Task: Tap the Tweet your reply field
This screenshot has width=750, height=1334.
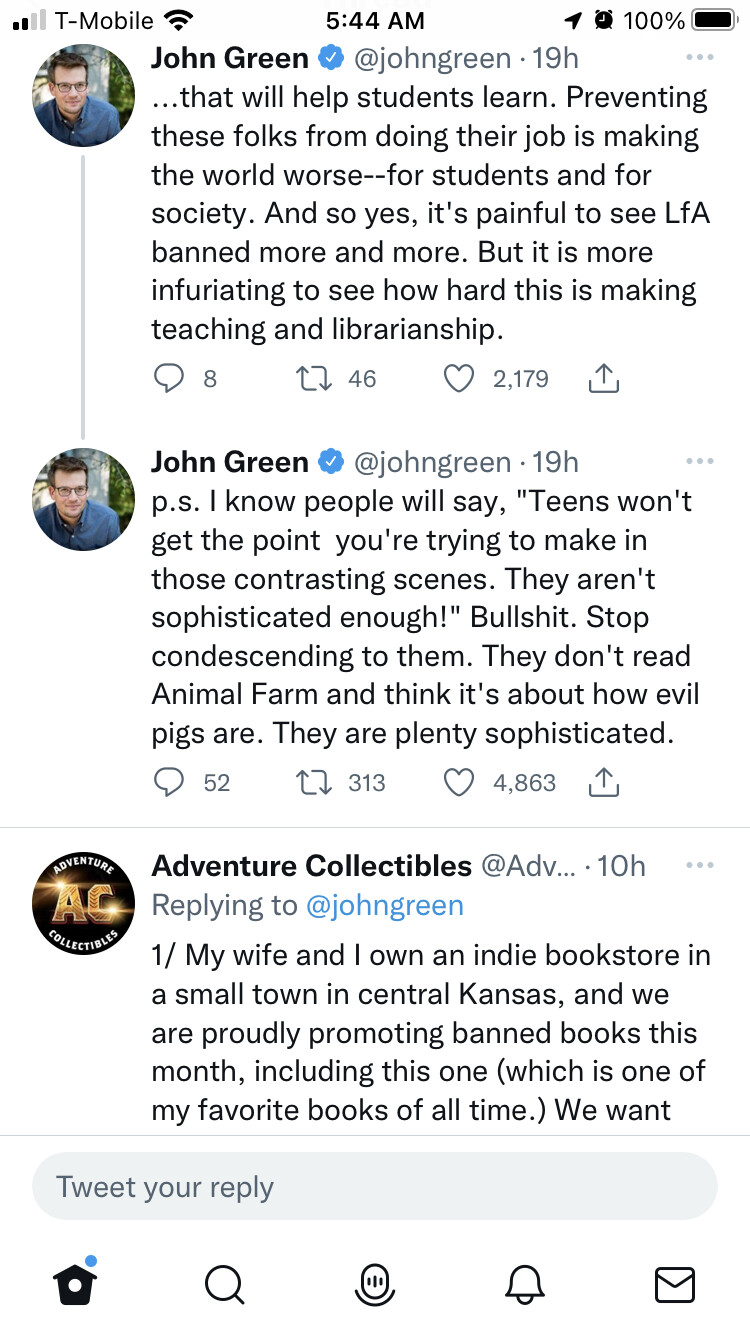Action: pyautogui.click(x=375, y=1187)
